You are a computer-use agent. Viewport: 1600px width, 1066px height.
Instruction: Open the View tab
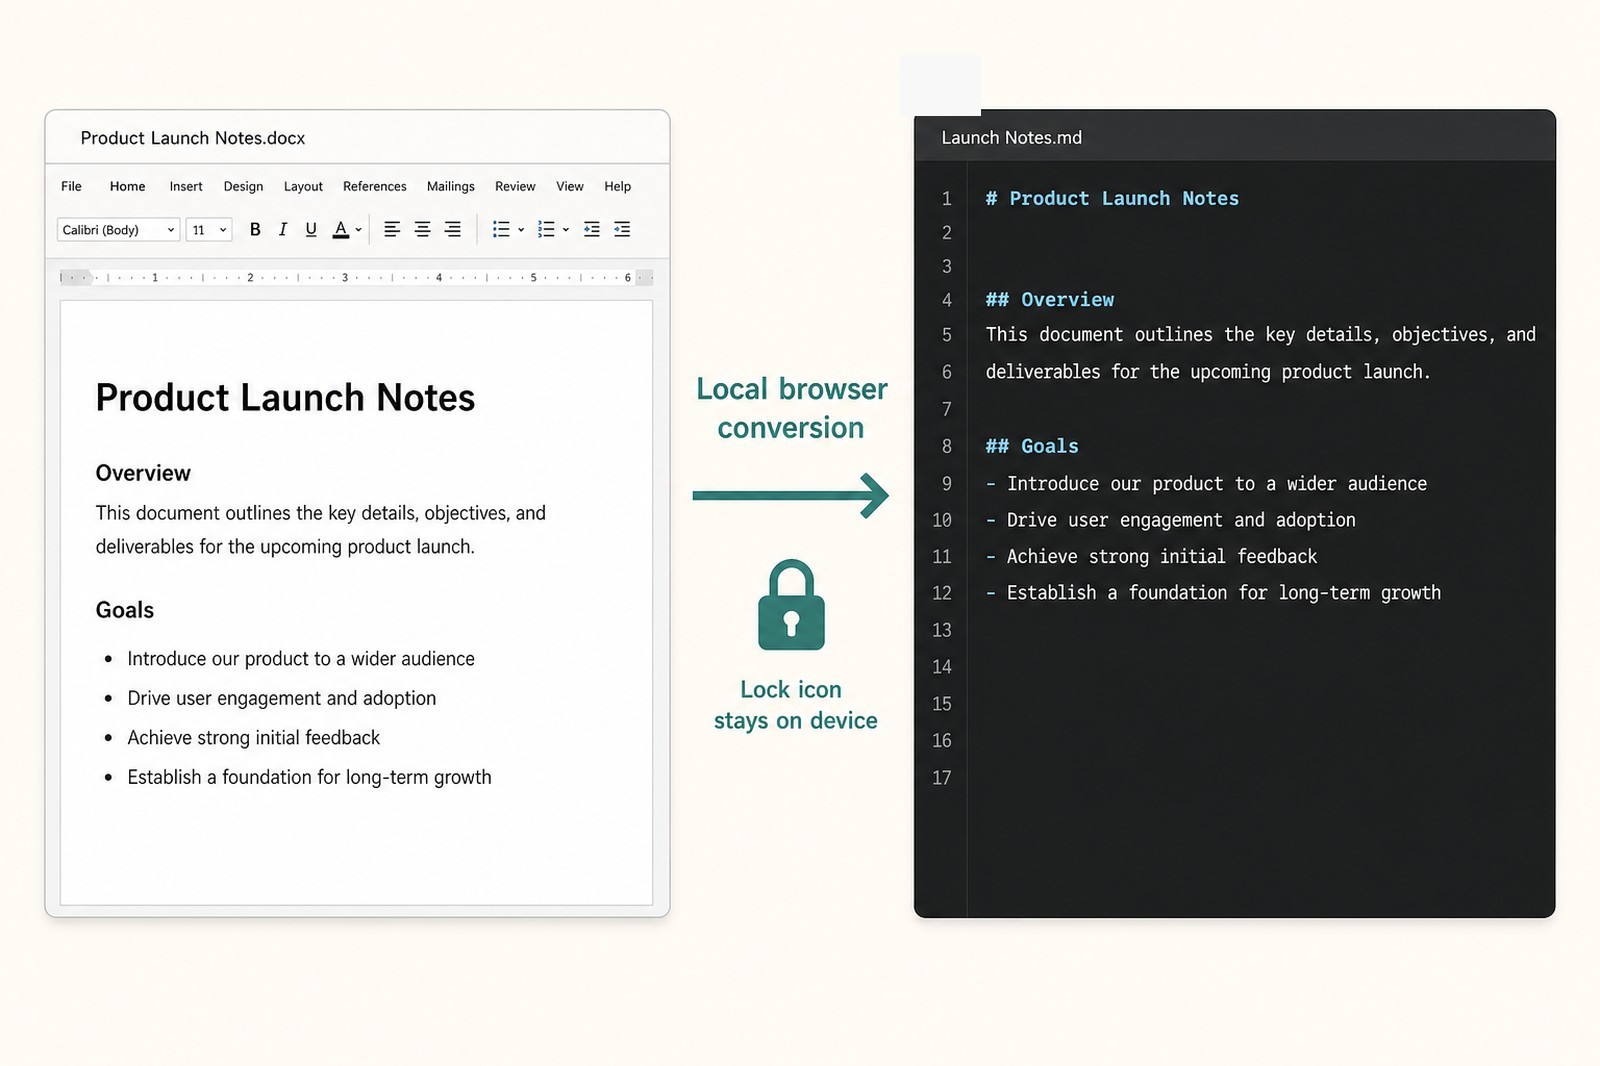pyautogui.click(x=570, y=186)
